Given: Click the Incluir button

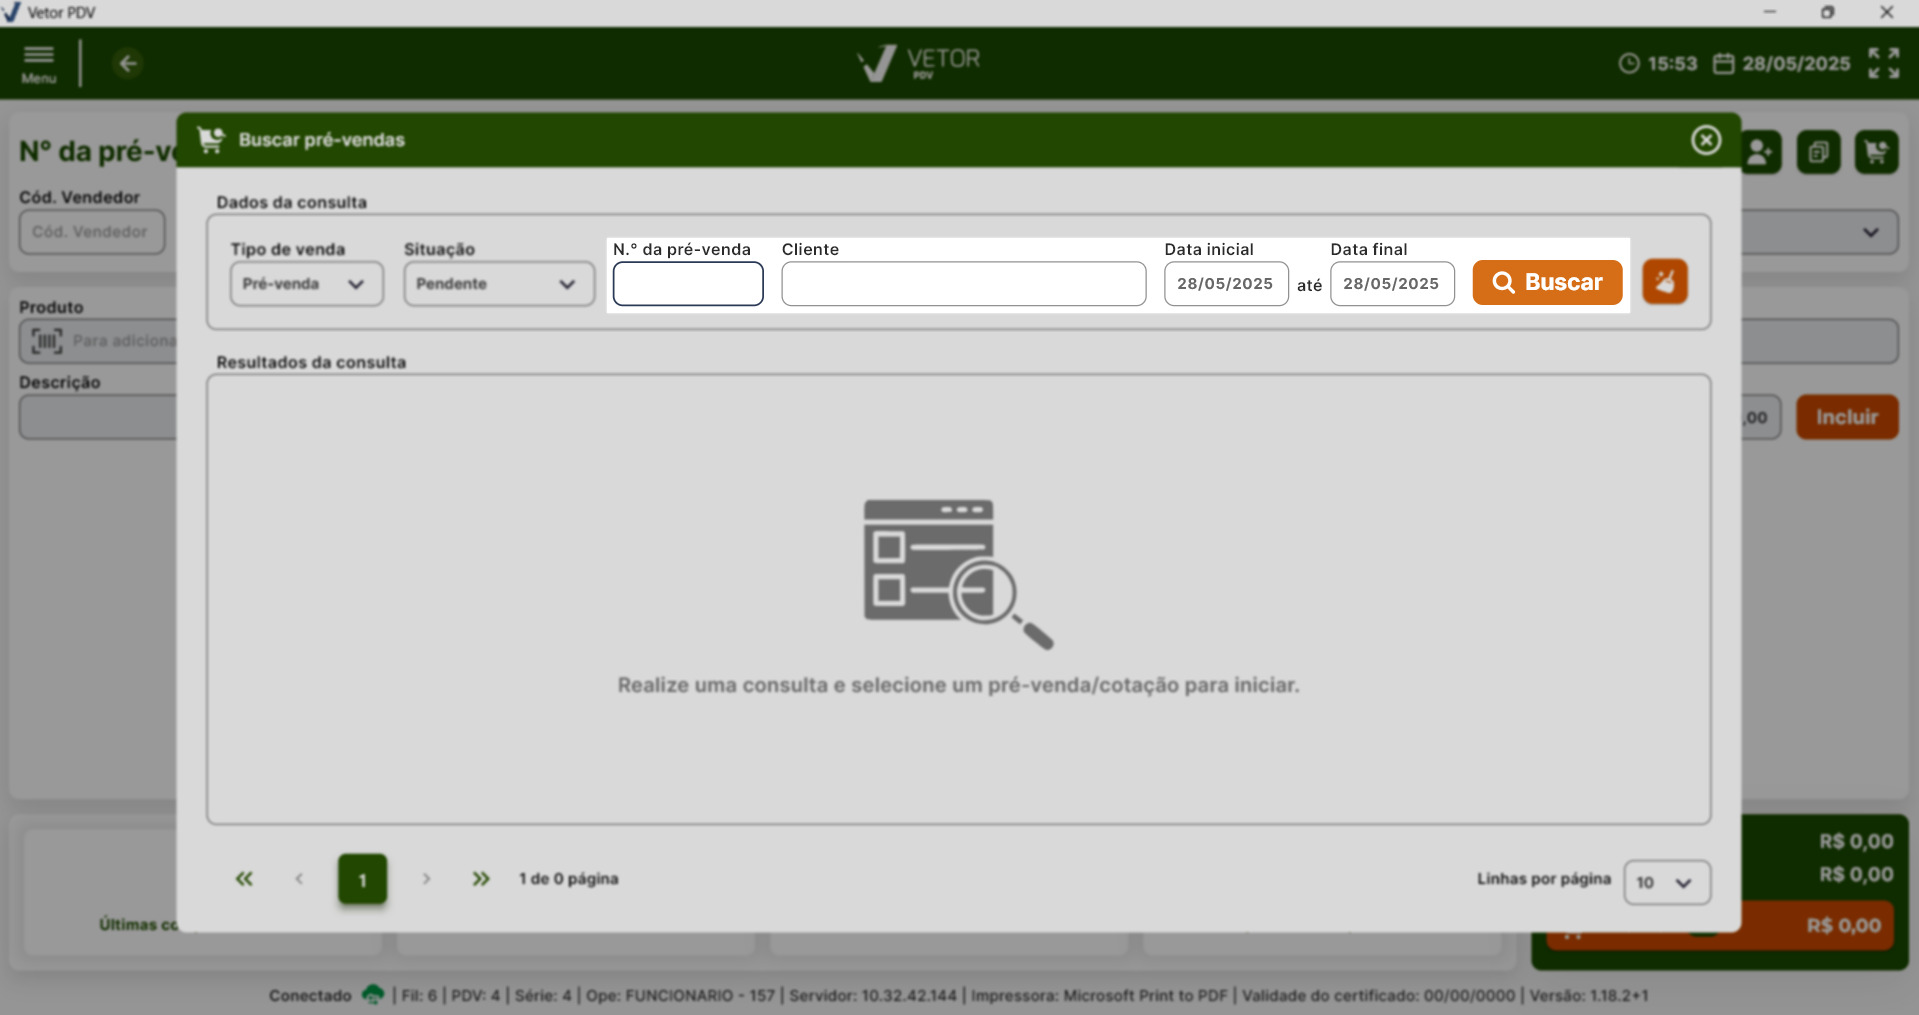Looking at the screenshot, I should pyautogui.click(x=1847, y=417).
